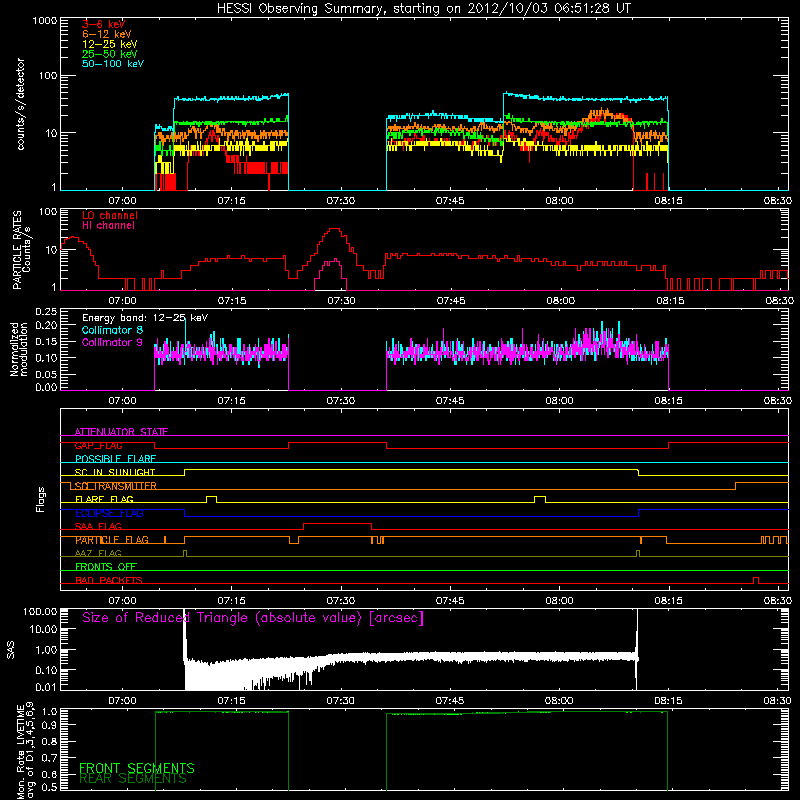
Task: Click the Mon. Rate LIVETIME axis label
Action: pyautogui.click(x=26, y=751)
